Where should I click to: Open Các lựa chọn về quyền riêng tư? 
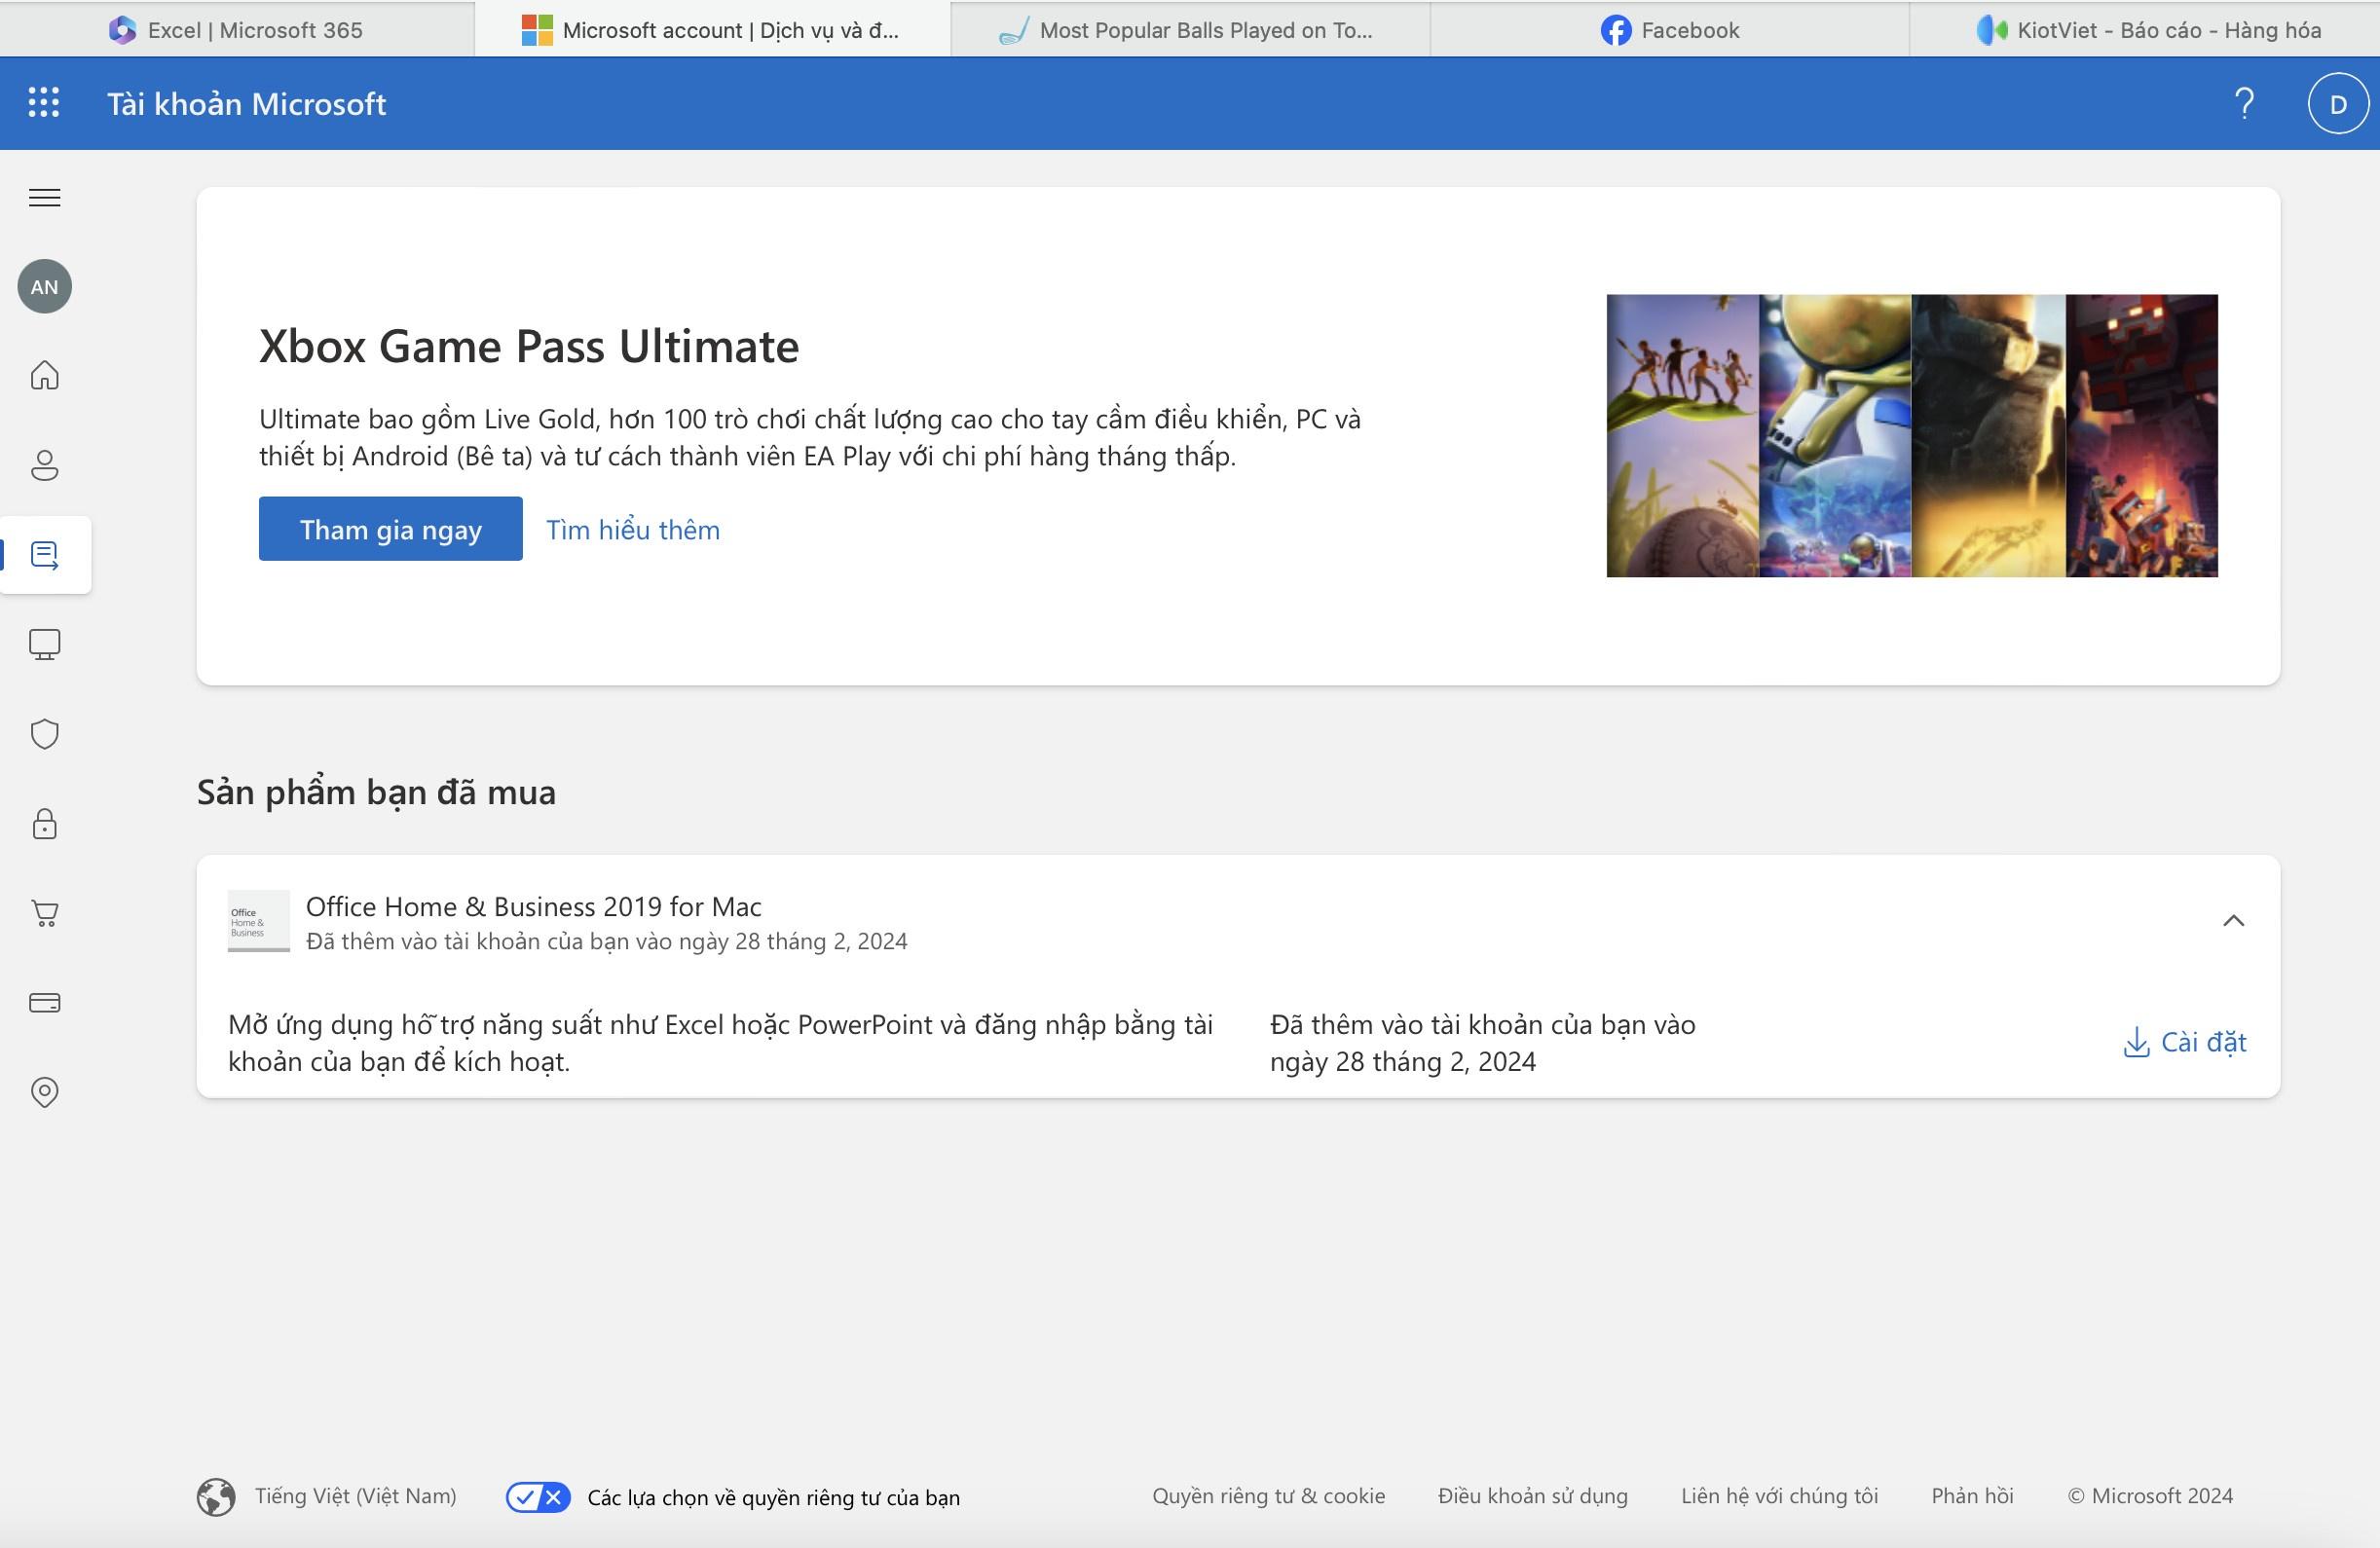pyautogui.click(x=773, y=1497)
